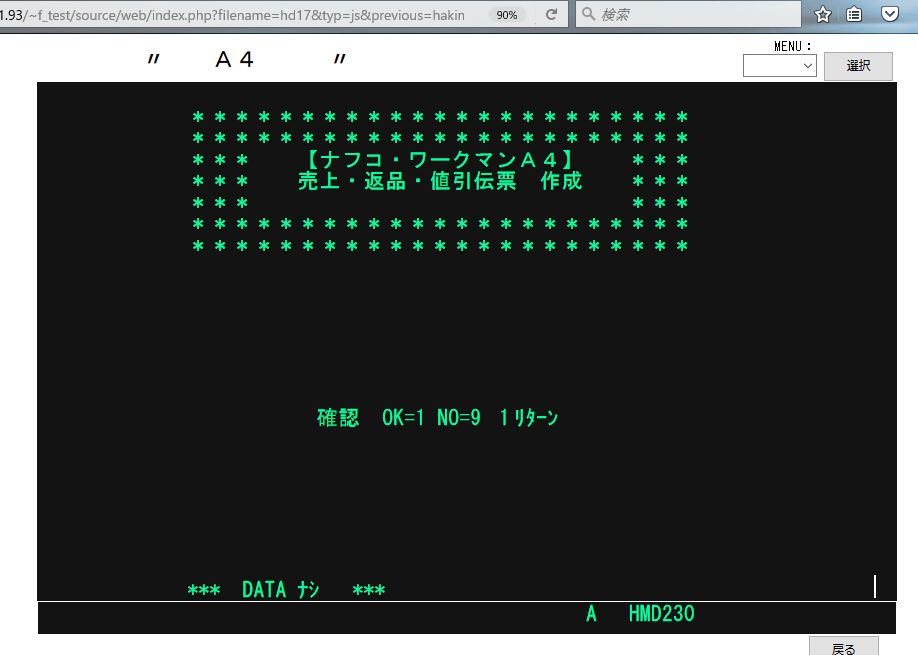Click the Pocket save icon
This screenshot has width=918, height=655.
click(889, 14)
